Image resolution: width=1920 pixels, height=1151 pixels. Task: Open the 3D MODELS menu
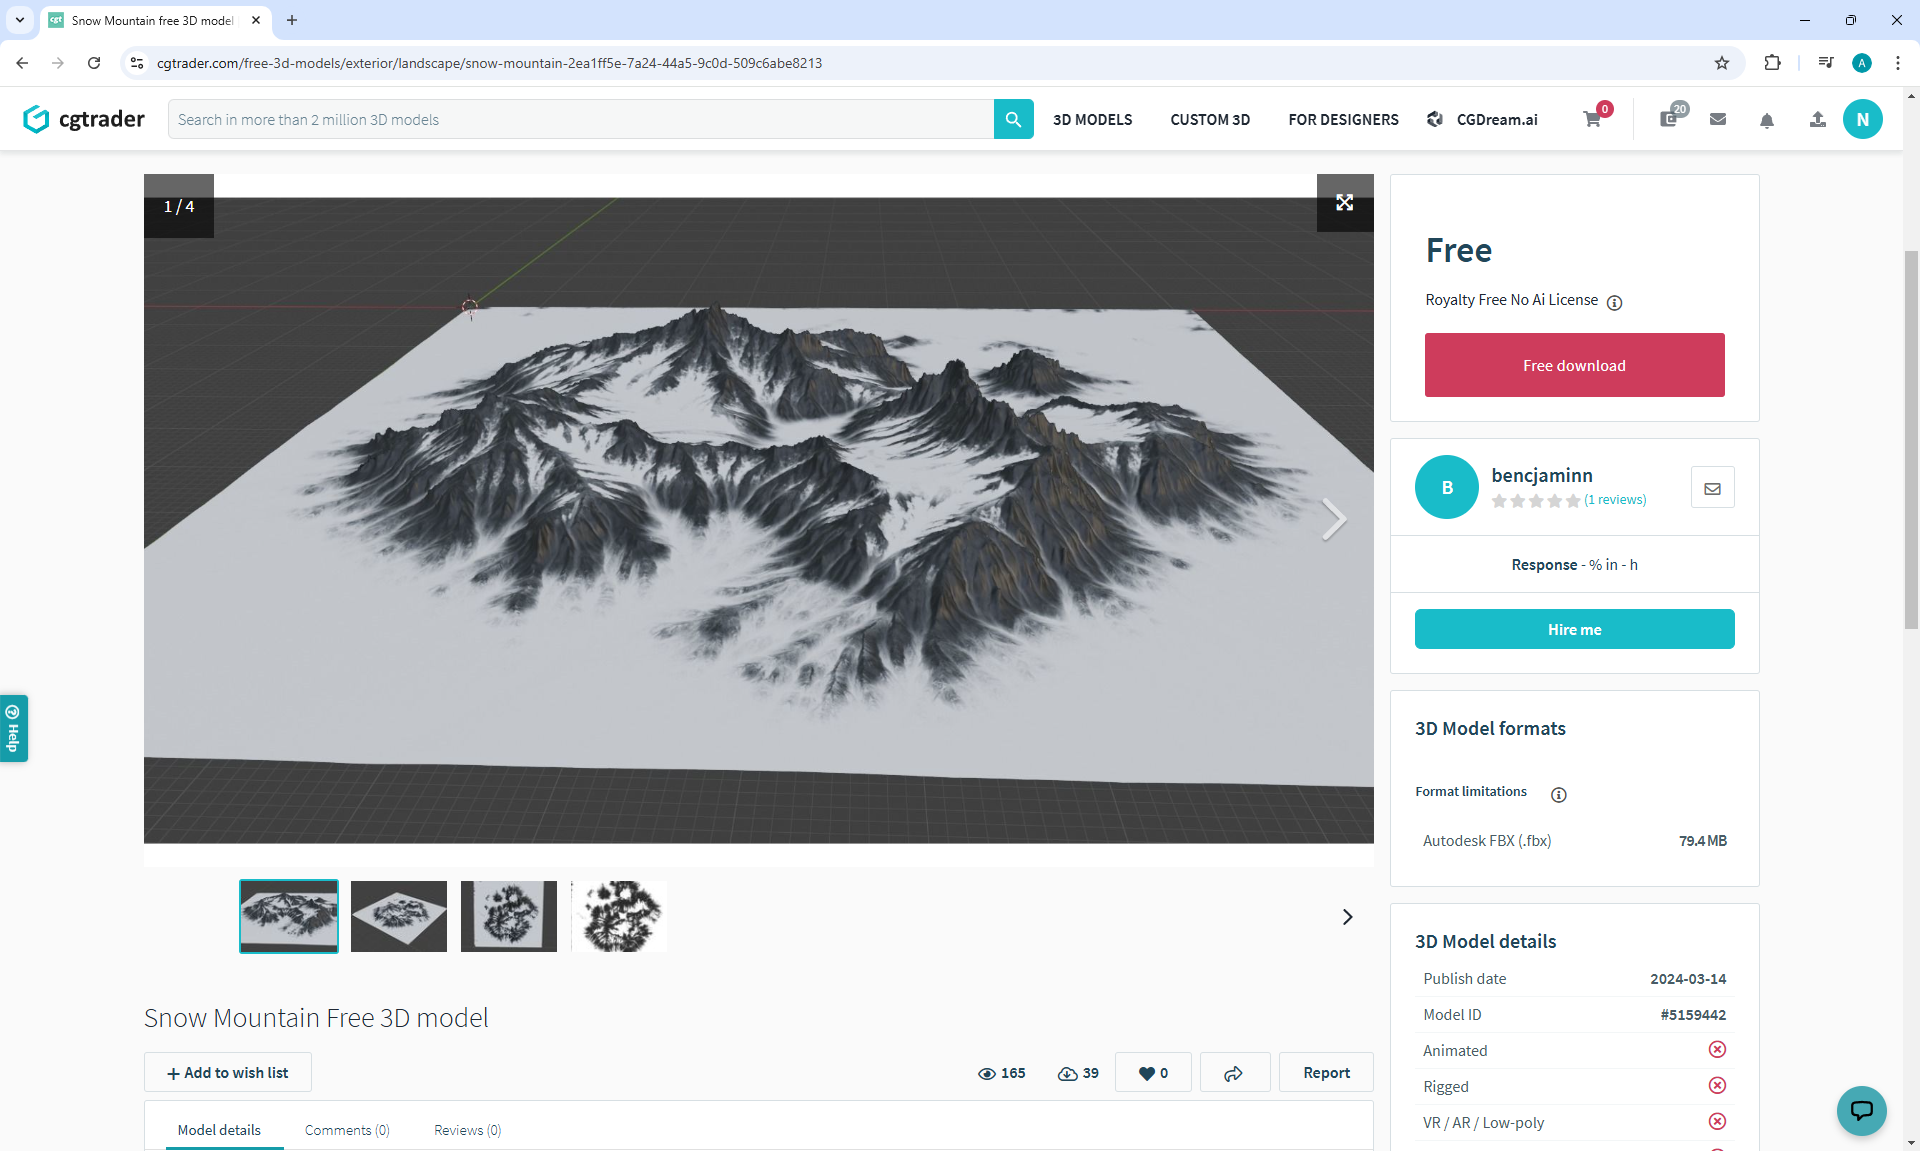1092,120
